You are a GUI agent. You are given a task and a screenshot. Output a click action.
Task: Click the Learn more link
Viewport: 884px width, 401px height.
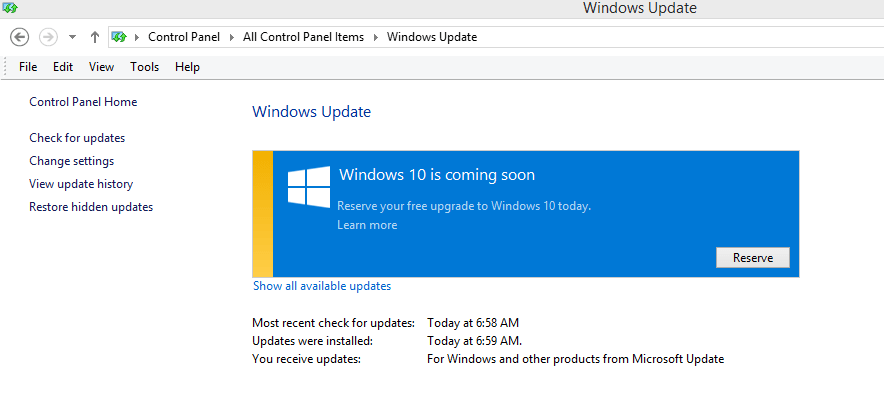coord(367,225)
